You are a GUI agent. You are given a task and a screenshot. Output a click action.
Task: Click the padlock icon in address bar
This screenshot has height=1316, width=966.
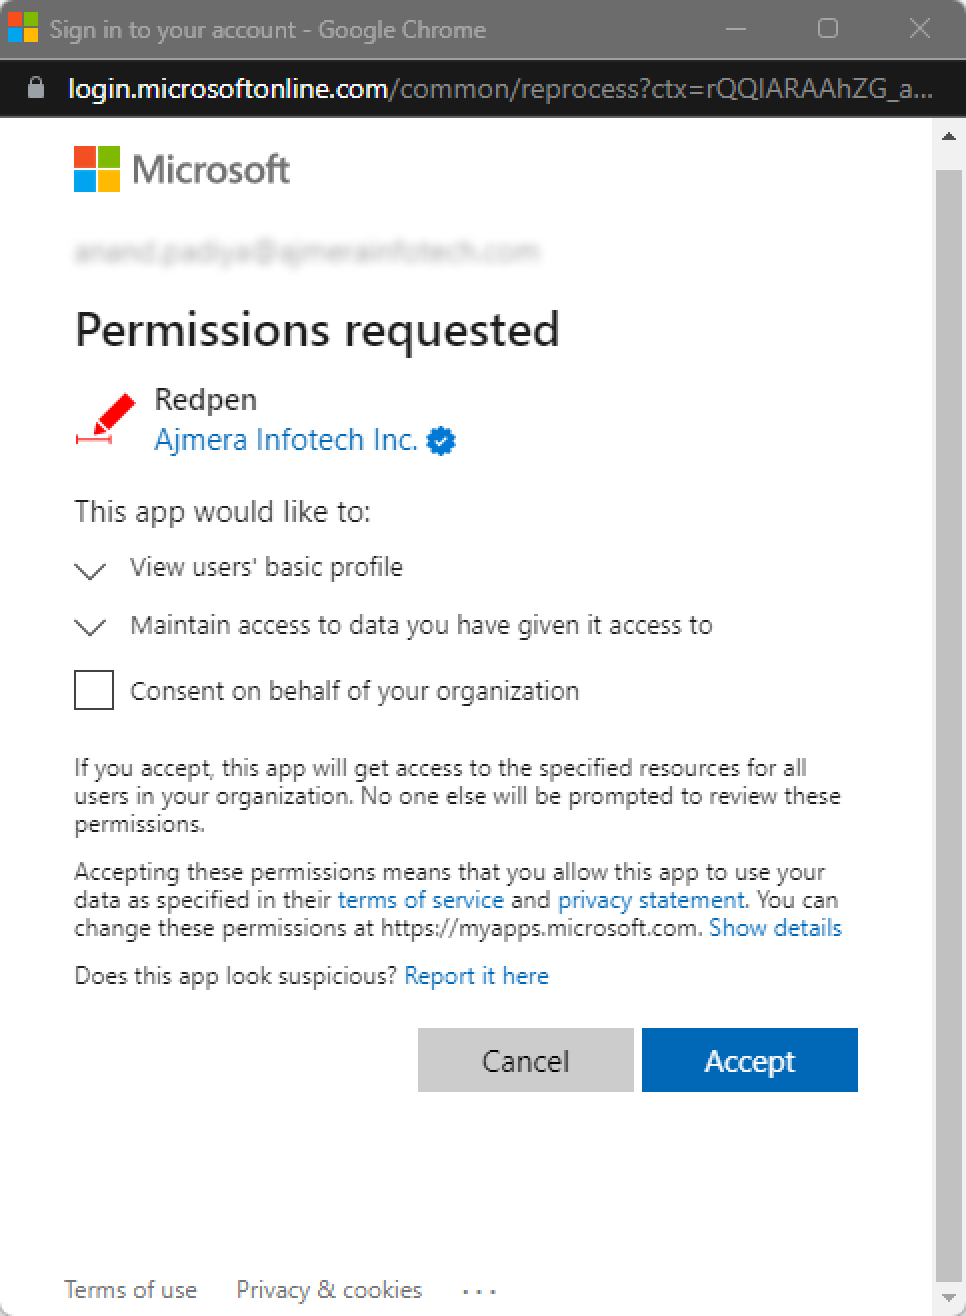tap(36, 88)
